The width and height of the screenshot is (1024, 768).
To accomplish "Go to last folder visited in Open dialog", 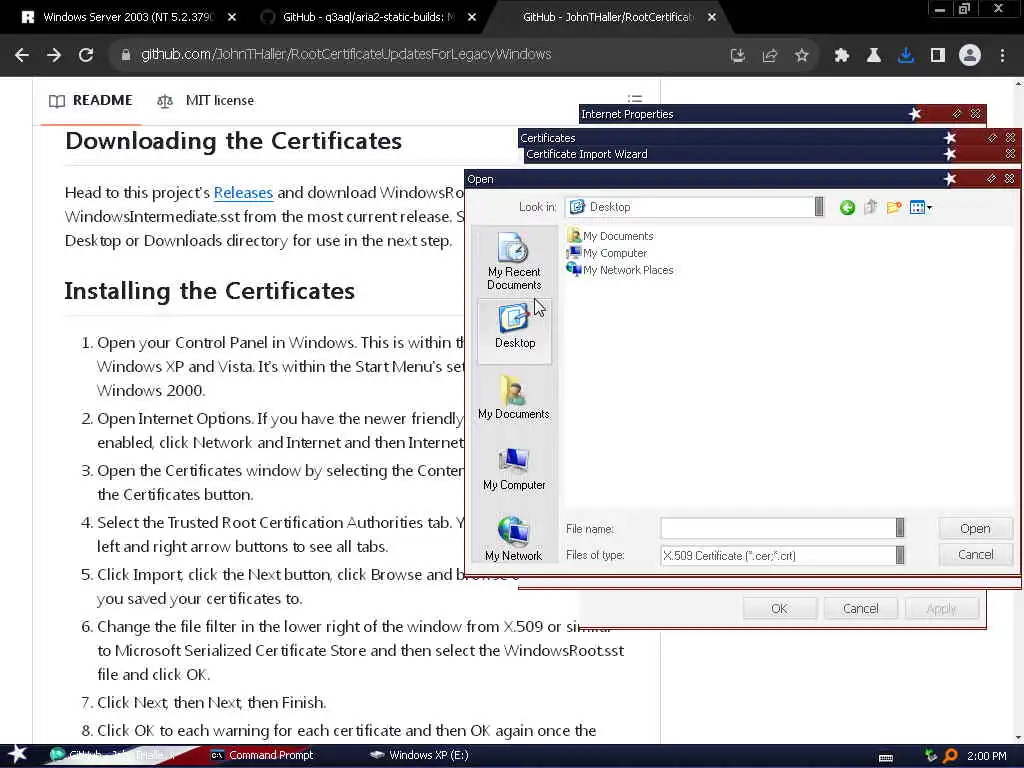I will (x=847, y=208).
